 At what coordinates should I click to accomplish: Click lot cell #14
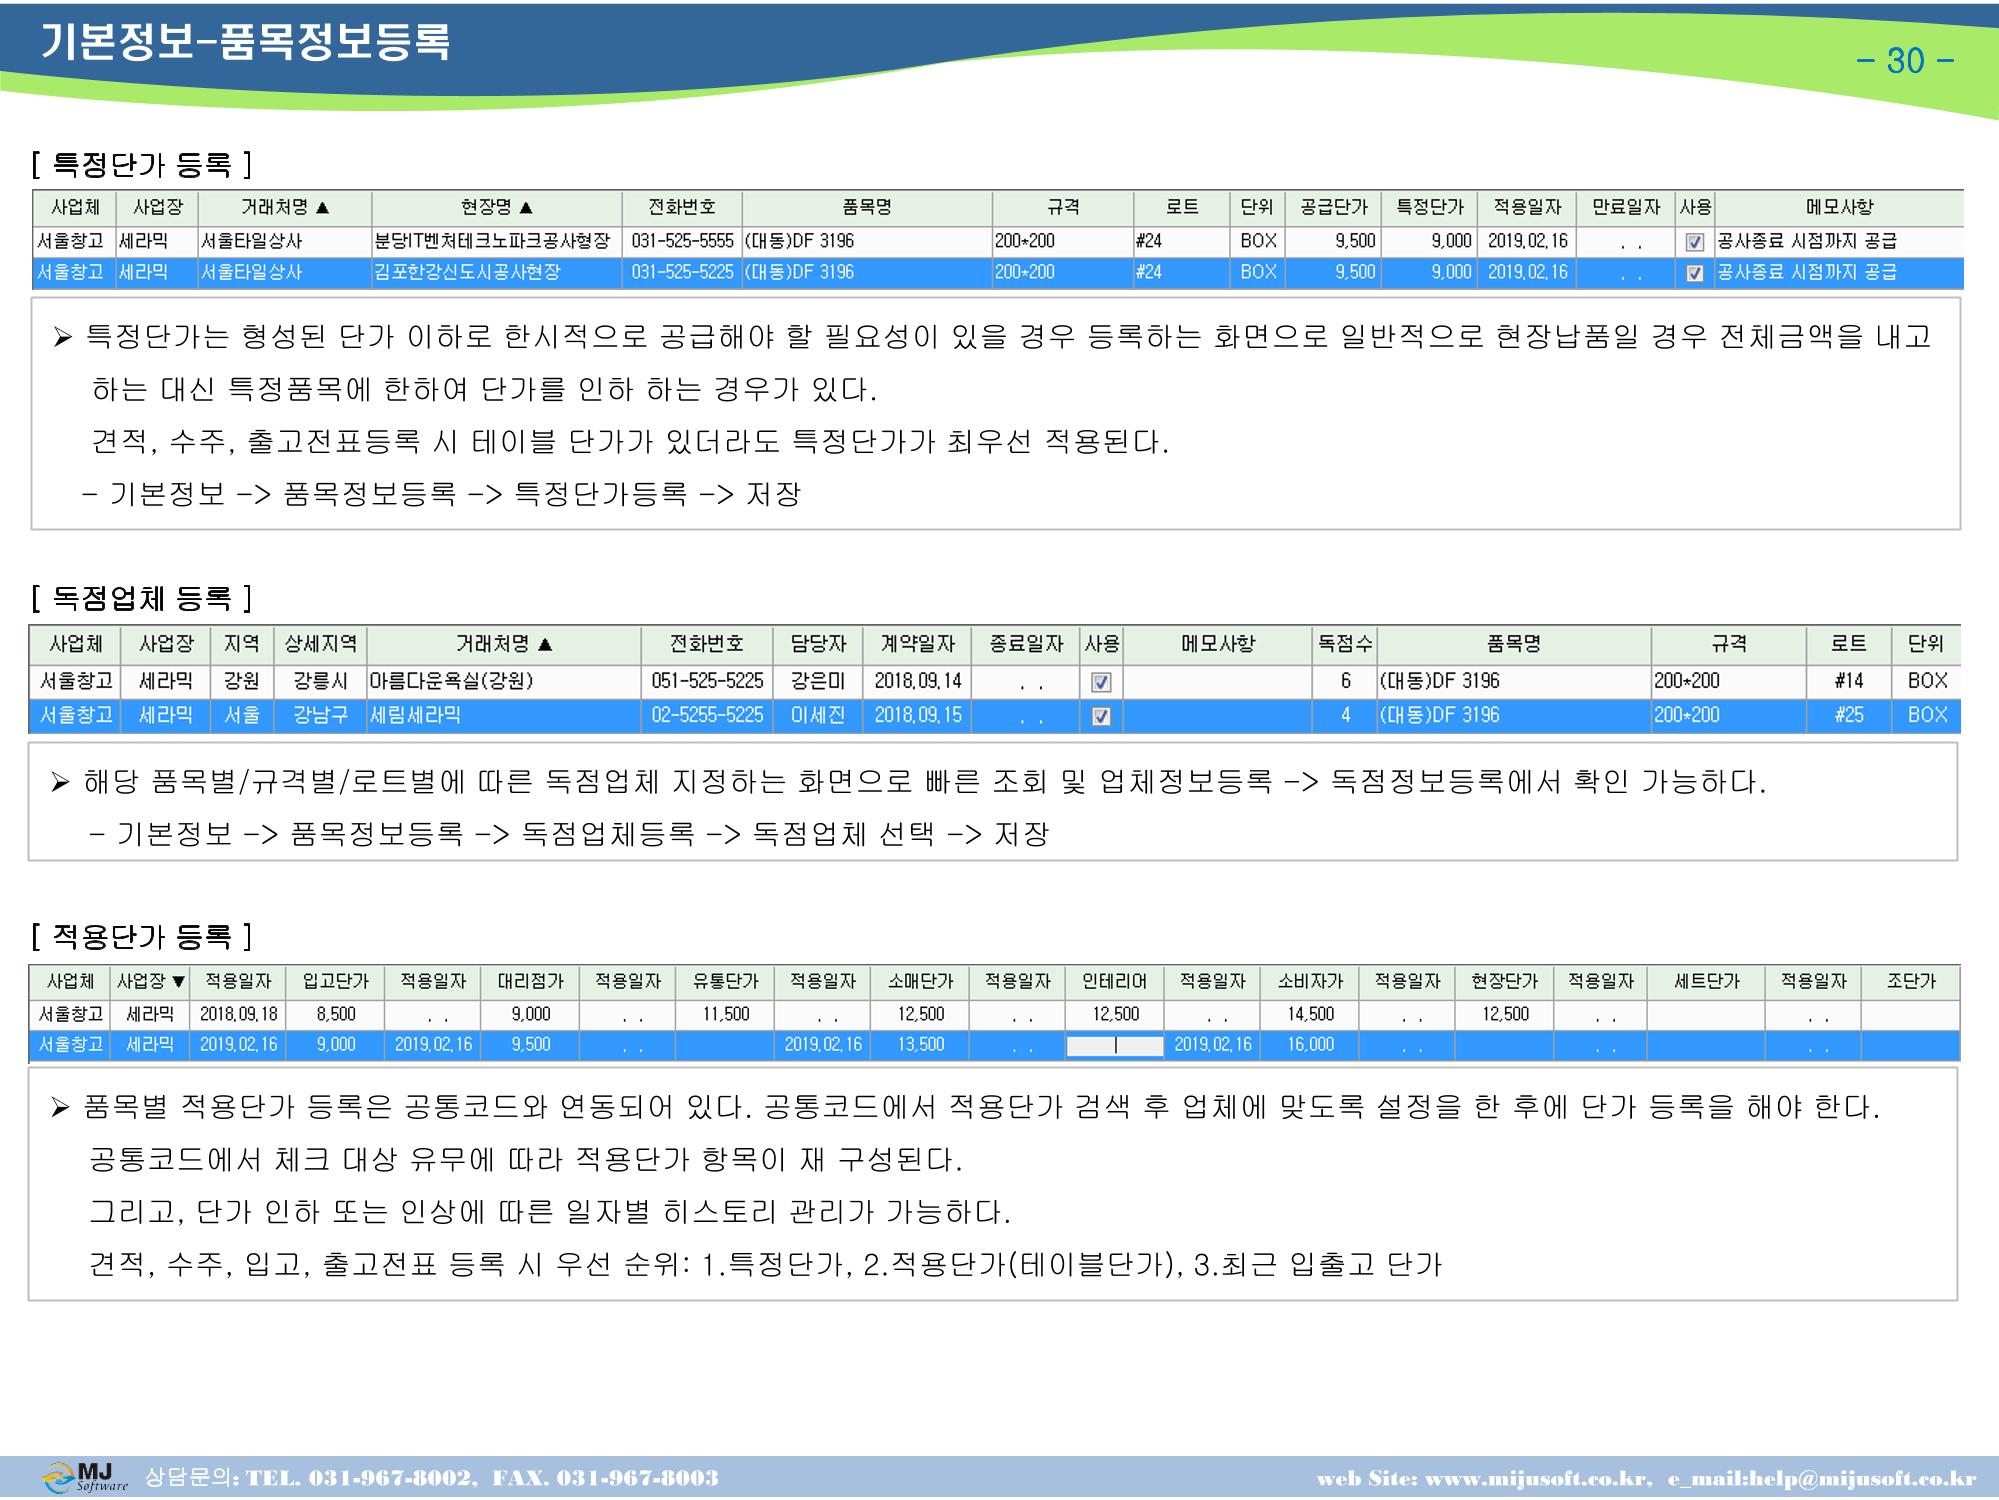(x=1849, y=681)
